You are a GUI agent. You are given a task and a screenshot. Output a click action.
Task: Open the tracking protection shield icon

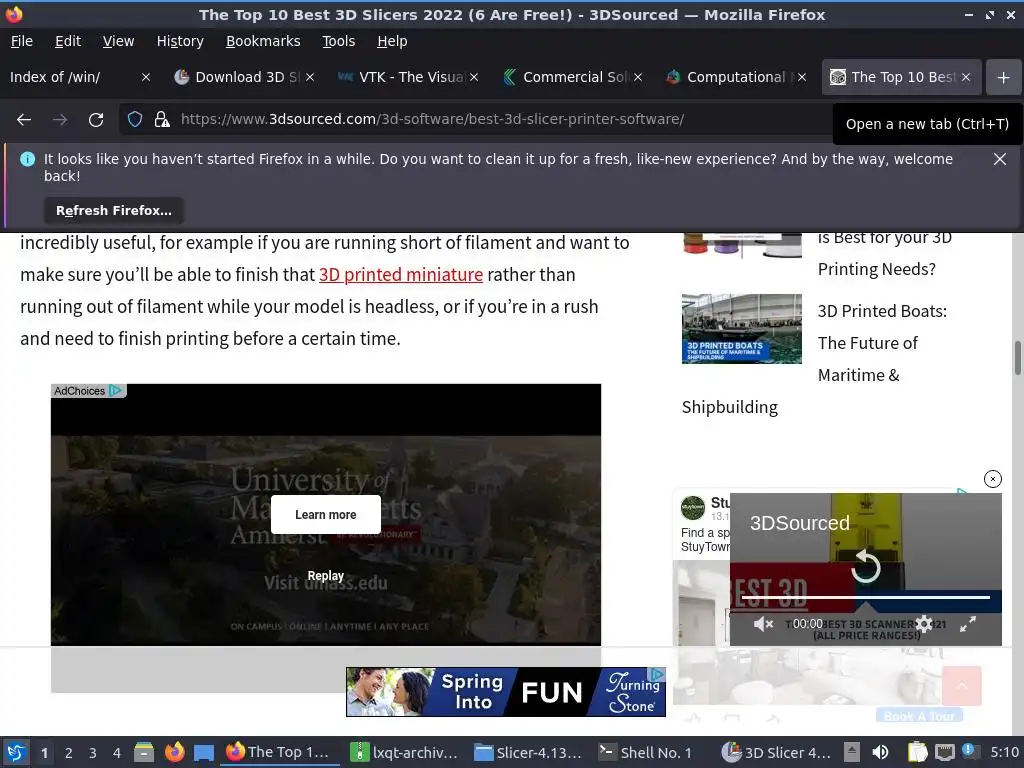click(135, 120)
